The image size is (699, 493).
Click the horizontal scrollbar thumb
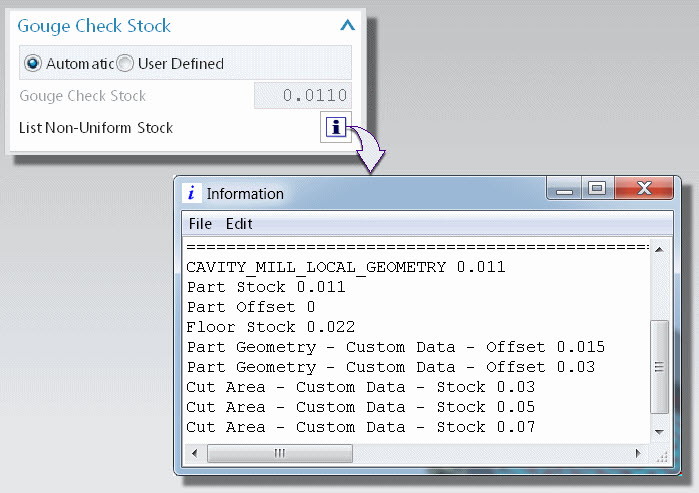pos(279,451)
